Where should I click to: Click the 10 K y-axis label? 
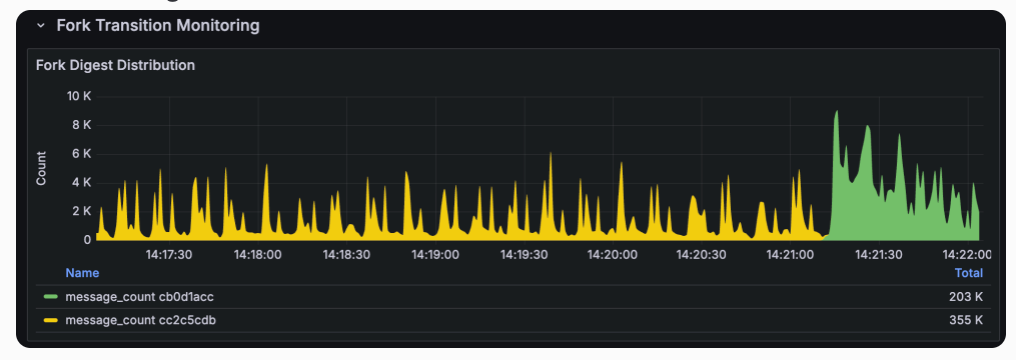[x=79, y=96]
